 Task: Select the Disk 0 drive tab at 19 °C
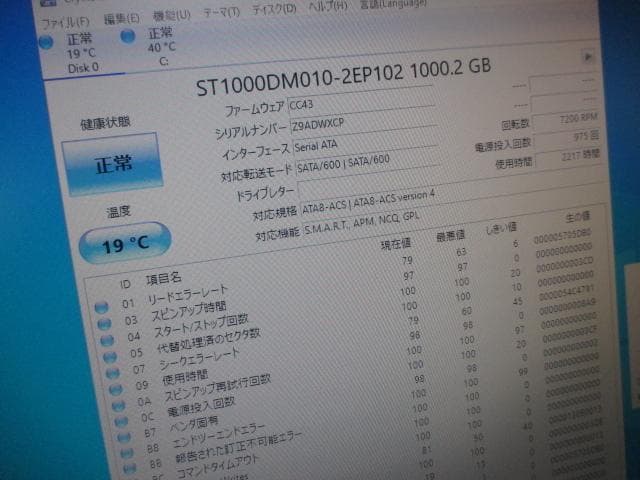[x=82, y=53]
